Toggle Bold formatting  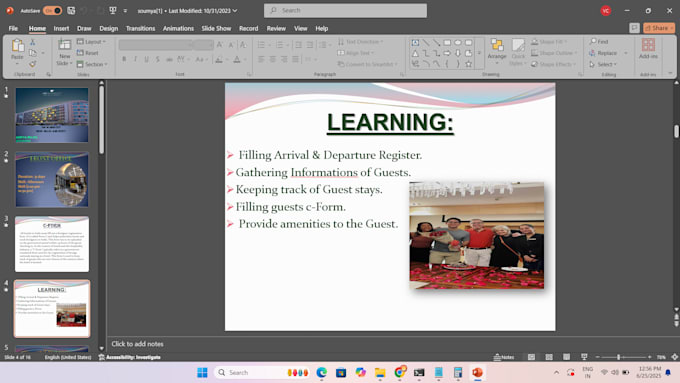tap(124, 59)
